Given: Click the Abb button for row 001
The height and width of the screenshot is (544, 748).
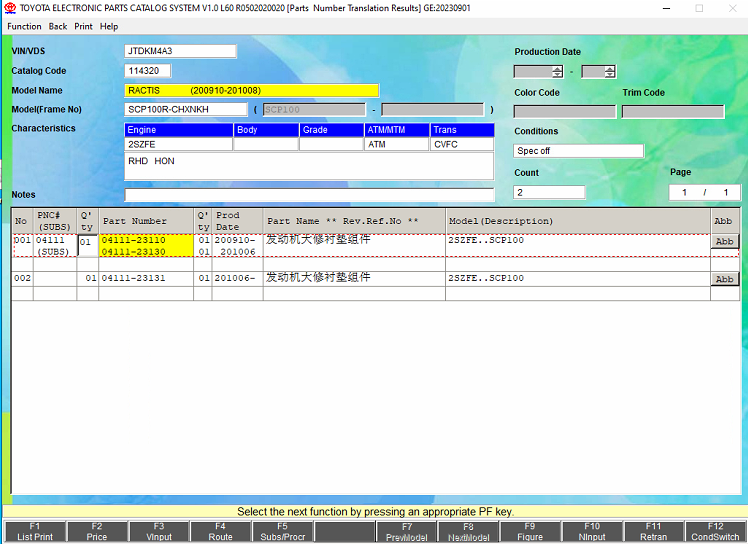Looking at the screenshot, I should coord(725,241).
